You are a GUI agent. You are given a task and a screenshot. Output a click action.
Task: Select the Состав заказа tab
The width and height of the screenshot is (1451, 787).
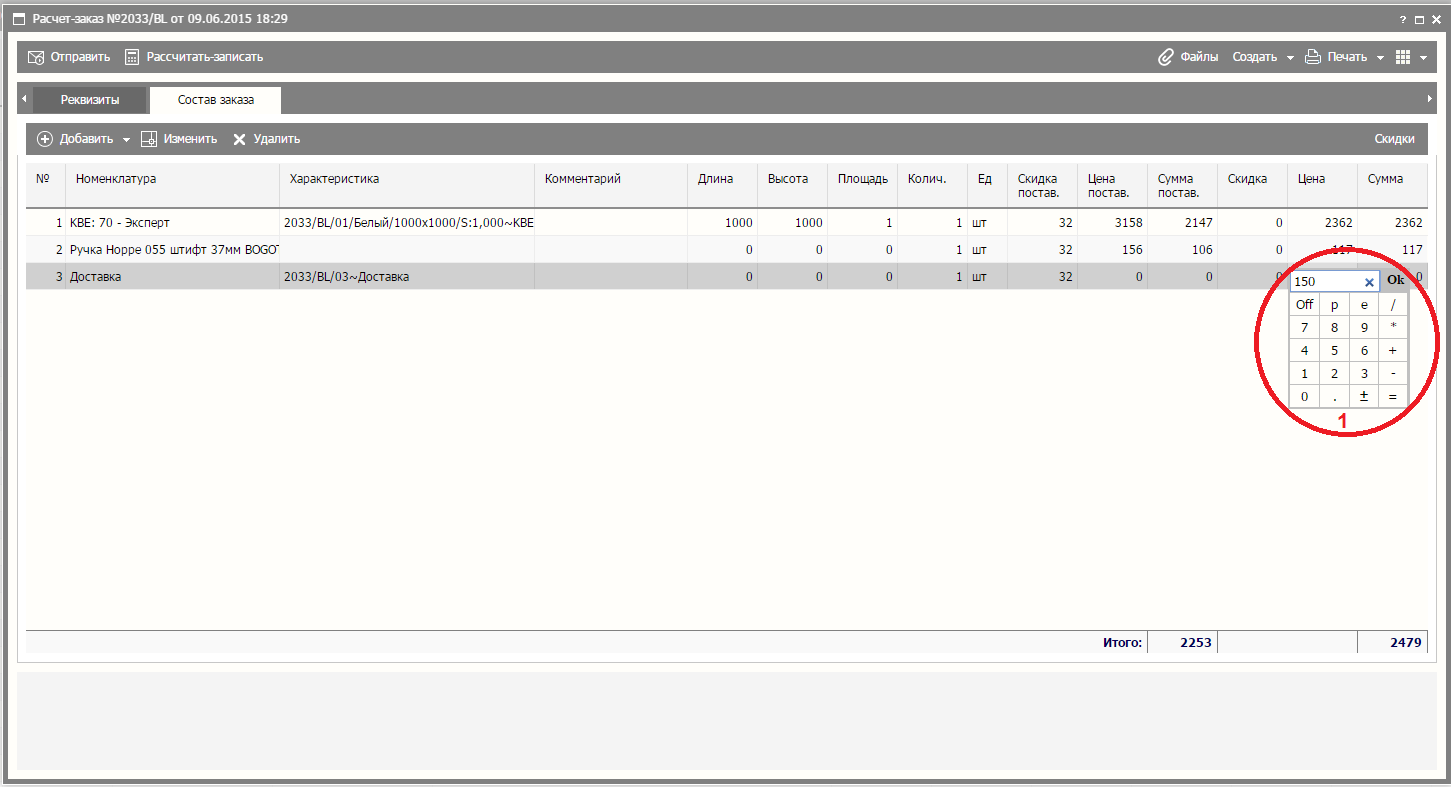point(215,100)
